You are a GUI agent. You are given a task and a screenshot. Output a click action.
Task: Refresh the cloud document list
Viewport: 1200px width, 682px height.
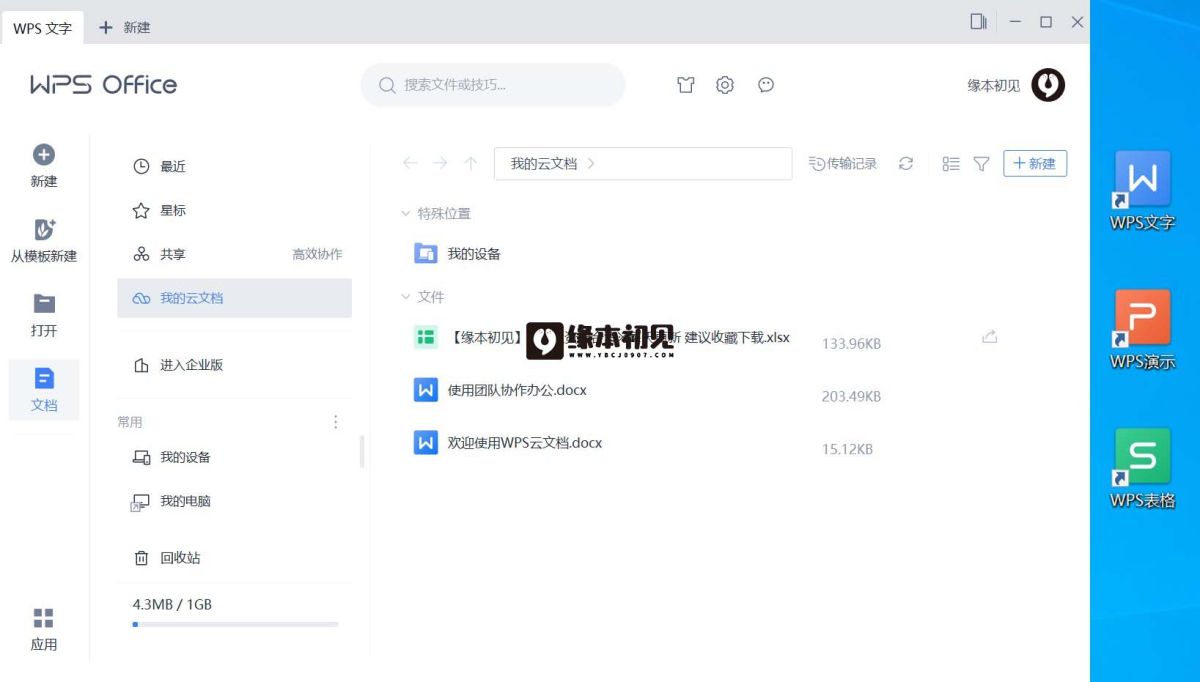906,163
